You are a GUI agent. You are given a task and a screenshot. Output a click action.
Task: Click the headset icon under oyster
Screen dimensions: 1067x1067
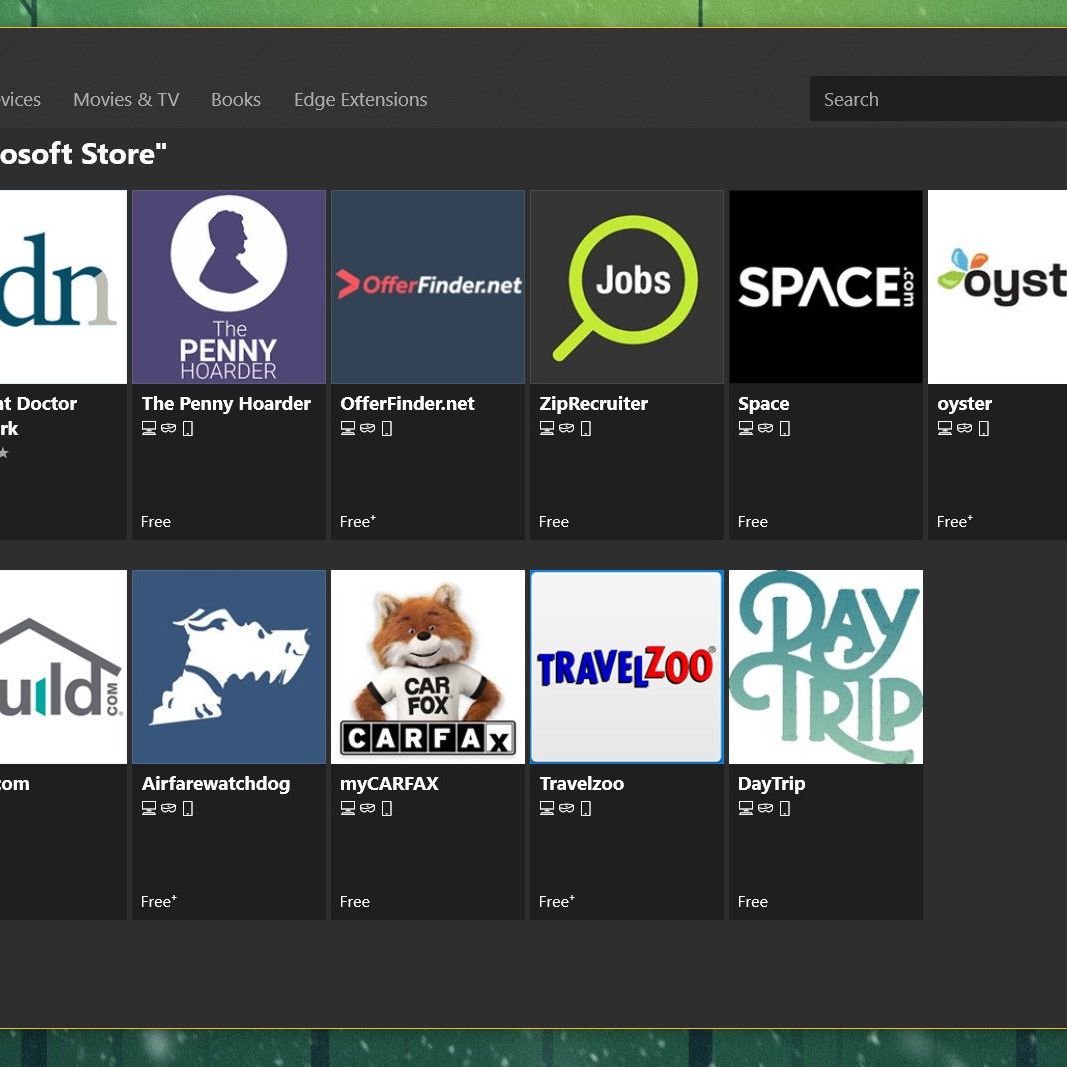[x=964, y=428]
